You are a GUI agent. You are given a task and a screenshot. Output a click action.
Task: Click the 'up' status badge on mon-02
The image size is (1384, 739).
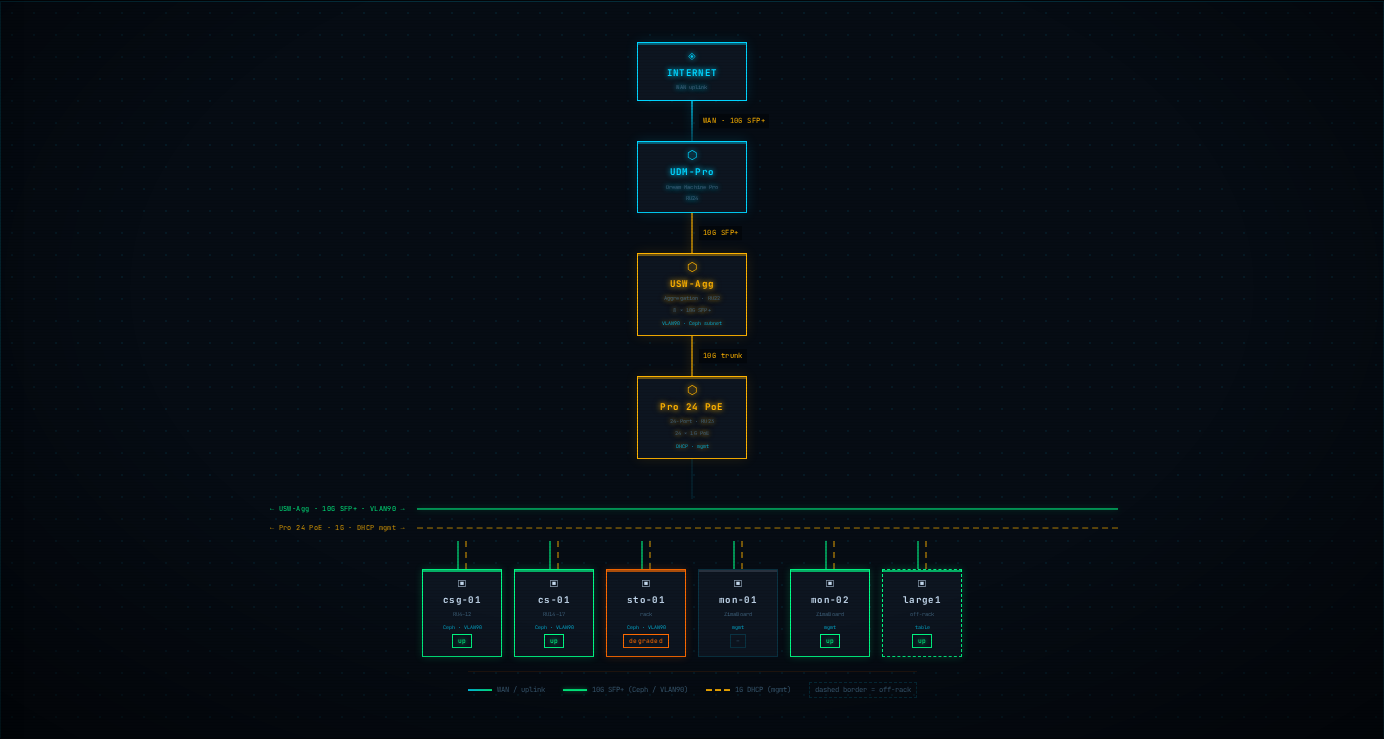pyautogui.click(x=830, y=641)
